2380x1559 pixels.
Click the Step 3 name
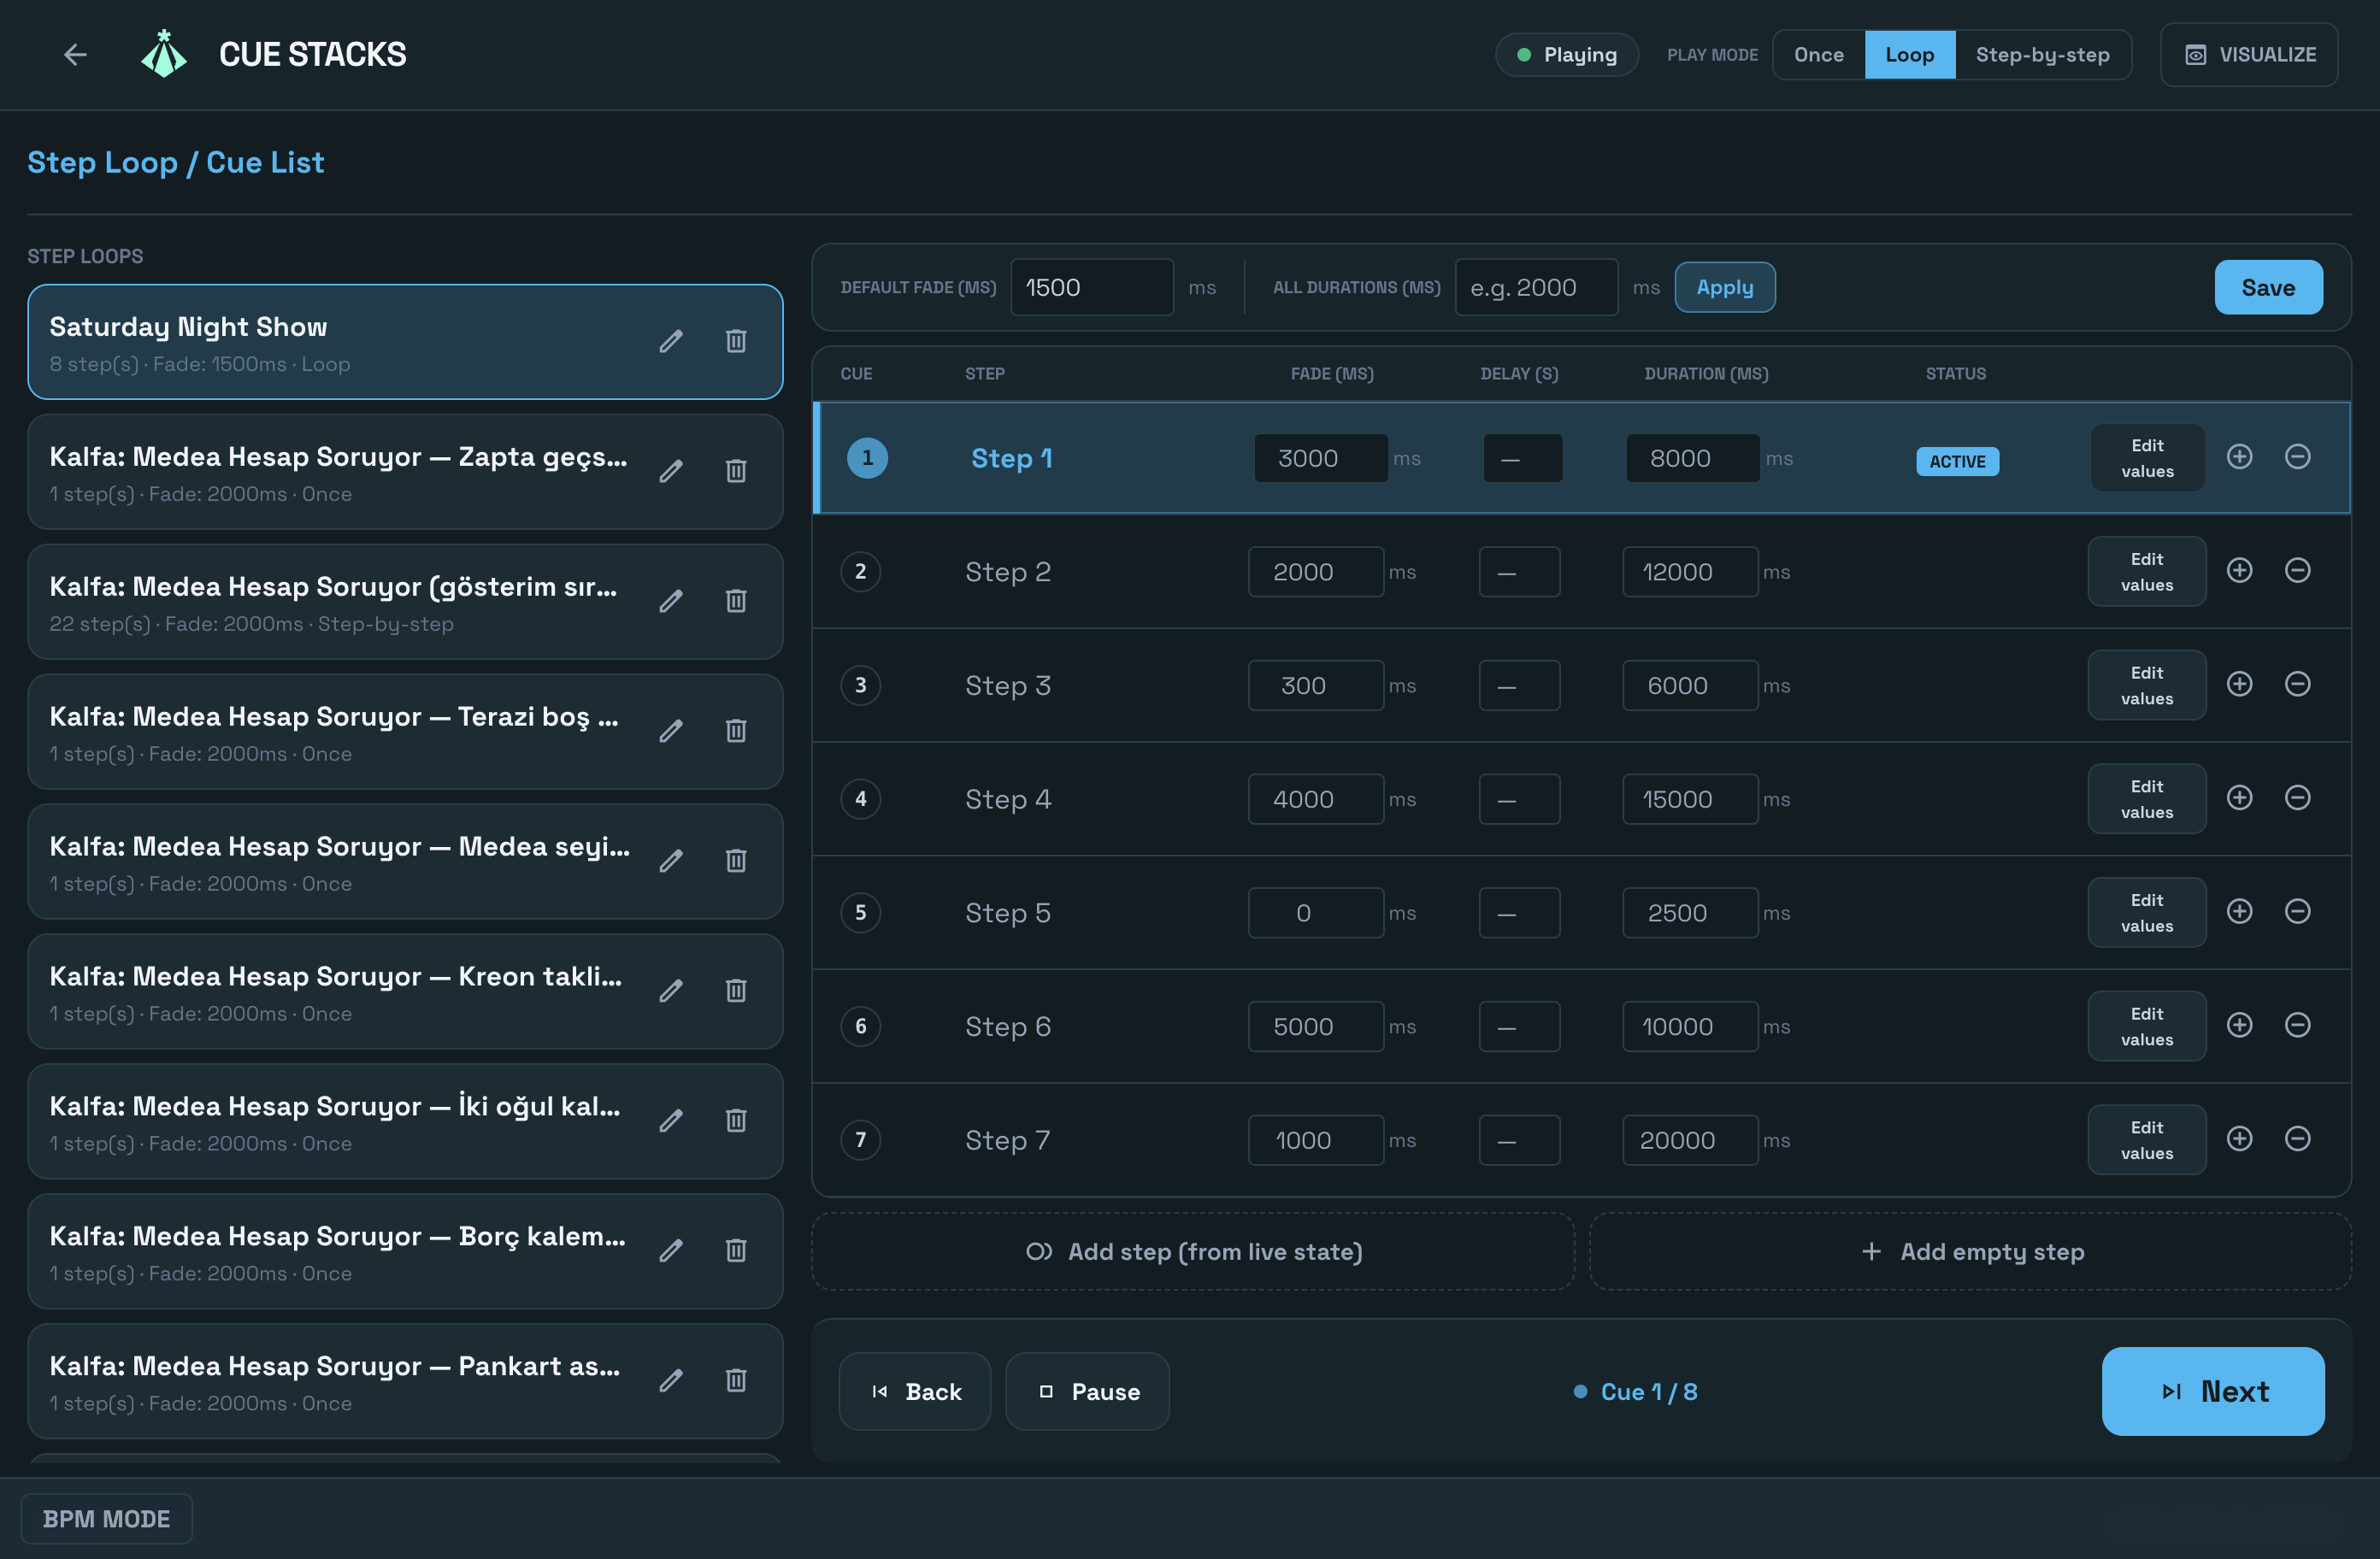coord(1008,686)
